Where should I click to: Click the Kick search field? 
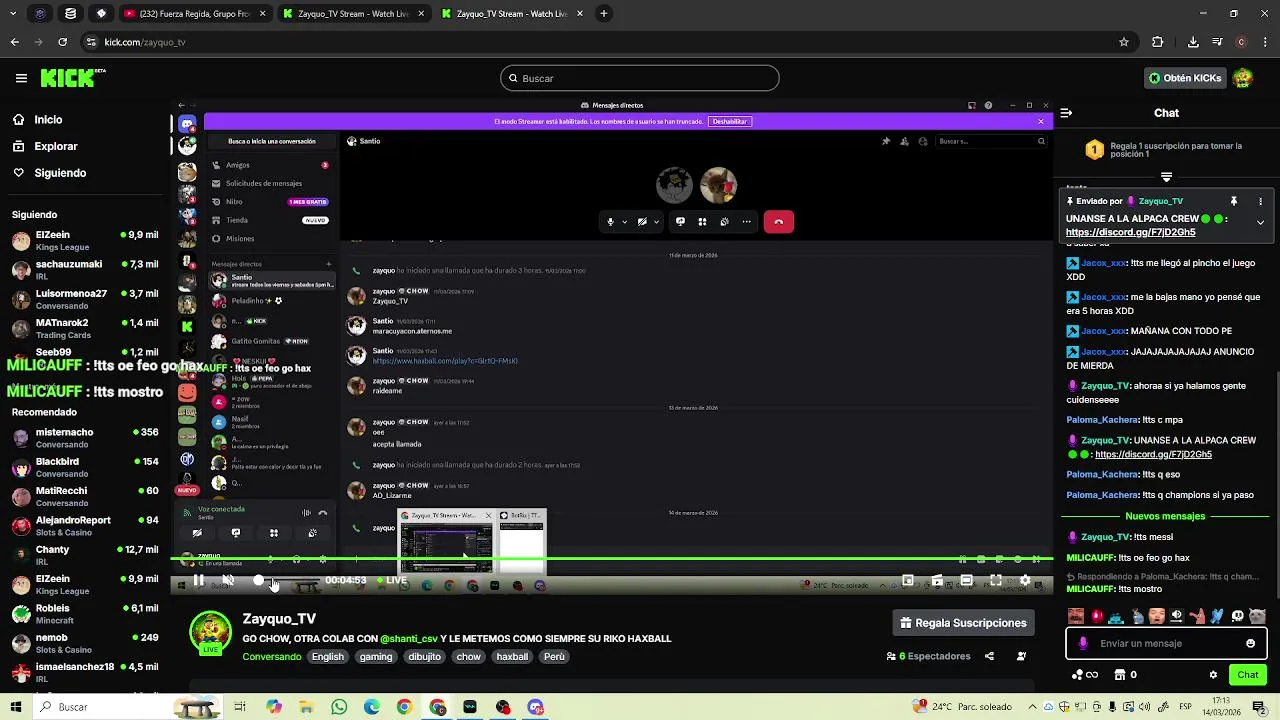[x=640, y=78]
